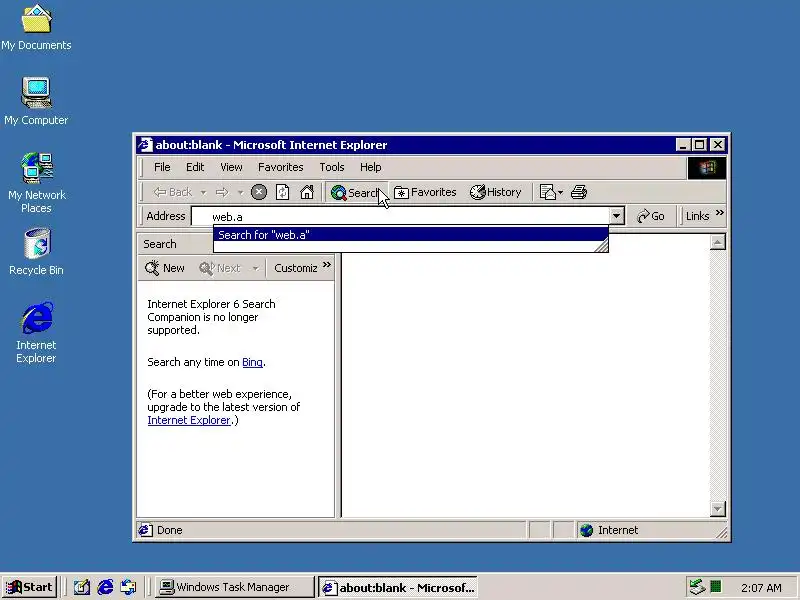This screenshot has height=600, width=800.
Task: Select My Computer desktop icon
Action: pyautogui.click(x=36, y=102)
